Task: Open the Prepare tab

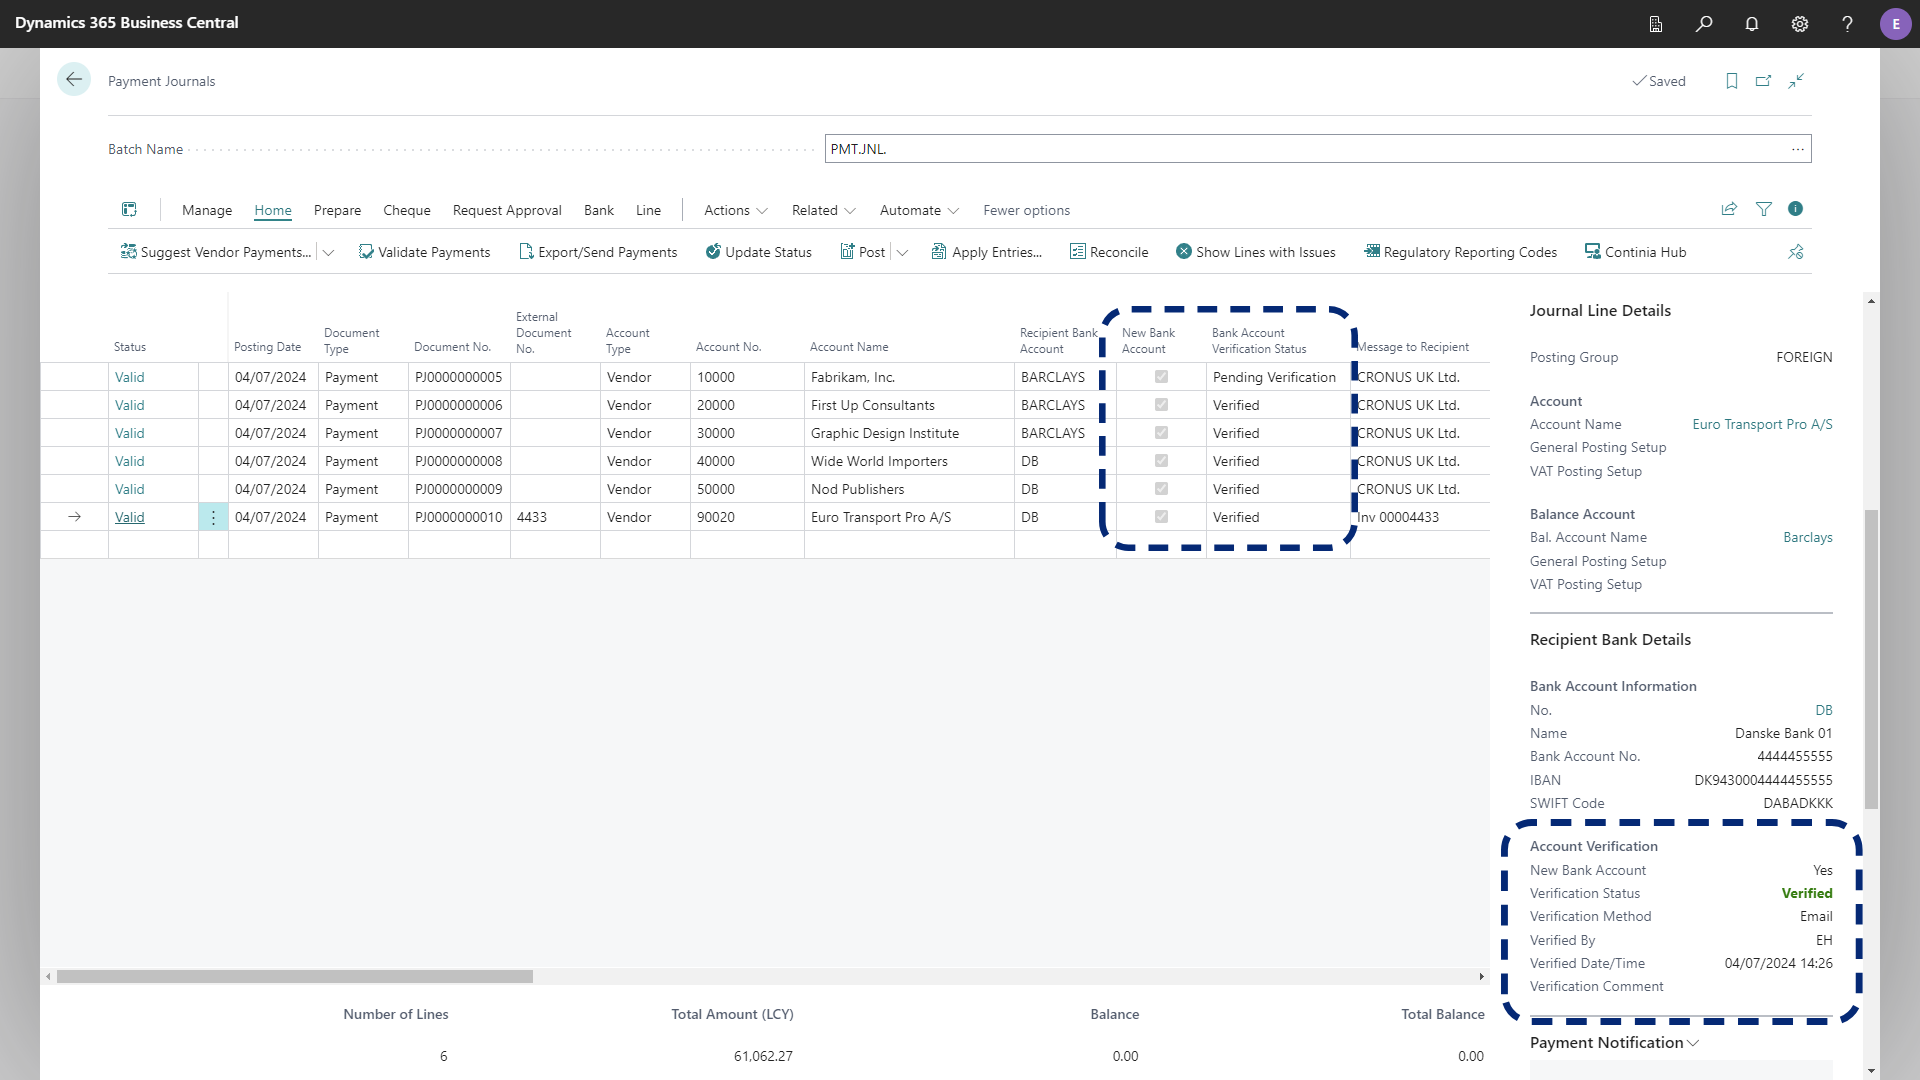Action: pos(337,210)
